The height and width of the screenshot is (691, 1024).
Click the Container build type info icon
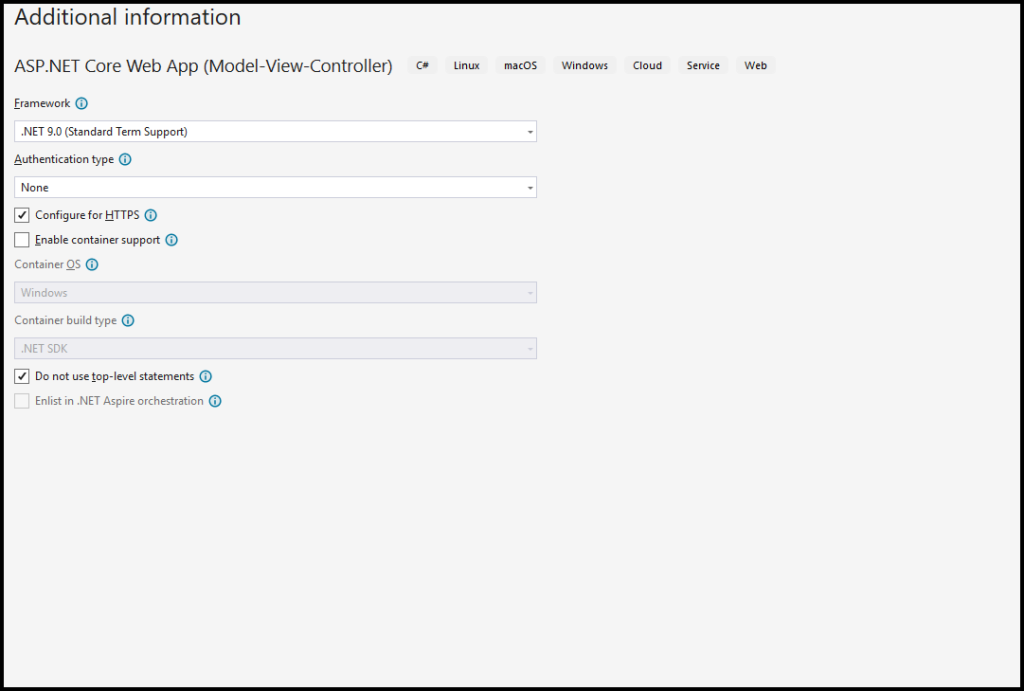128,321
